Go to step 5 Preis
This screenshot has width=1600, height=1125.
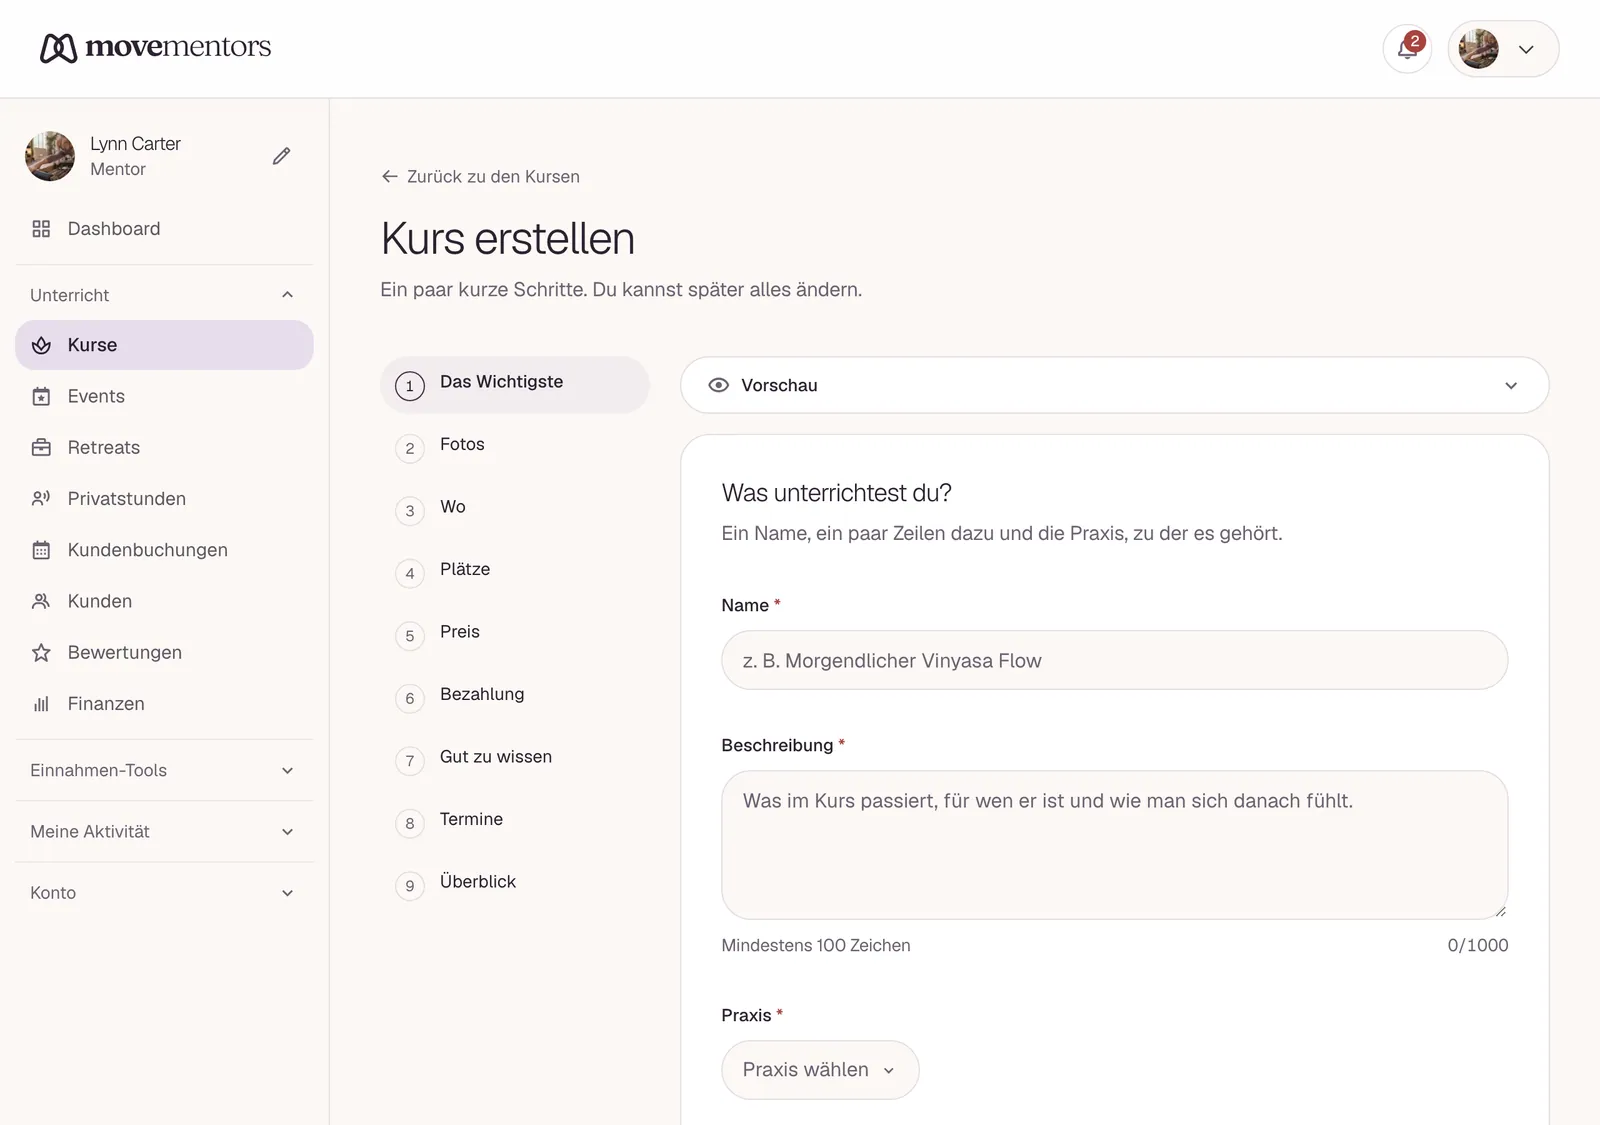[x=514, y=635]
